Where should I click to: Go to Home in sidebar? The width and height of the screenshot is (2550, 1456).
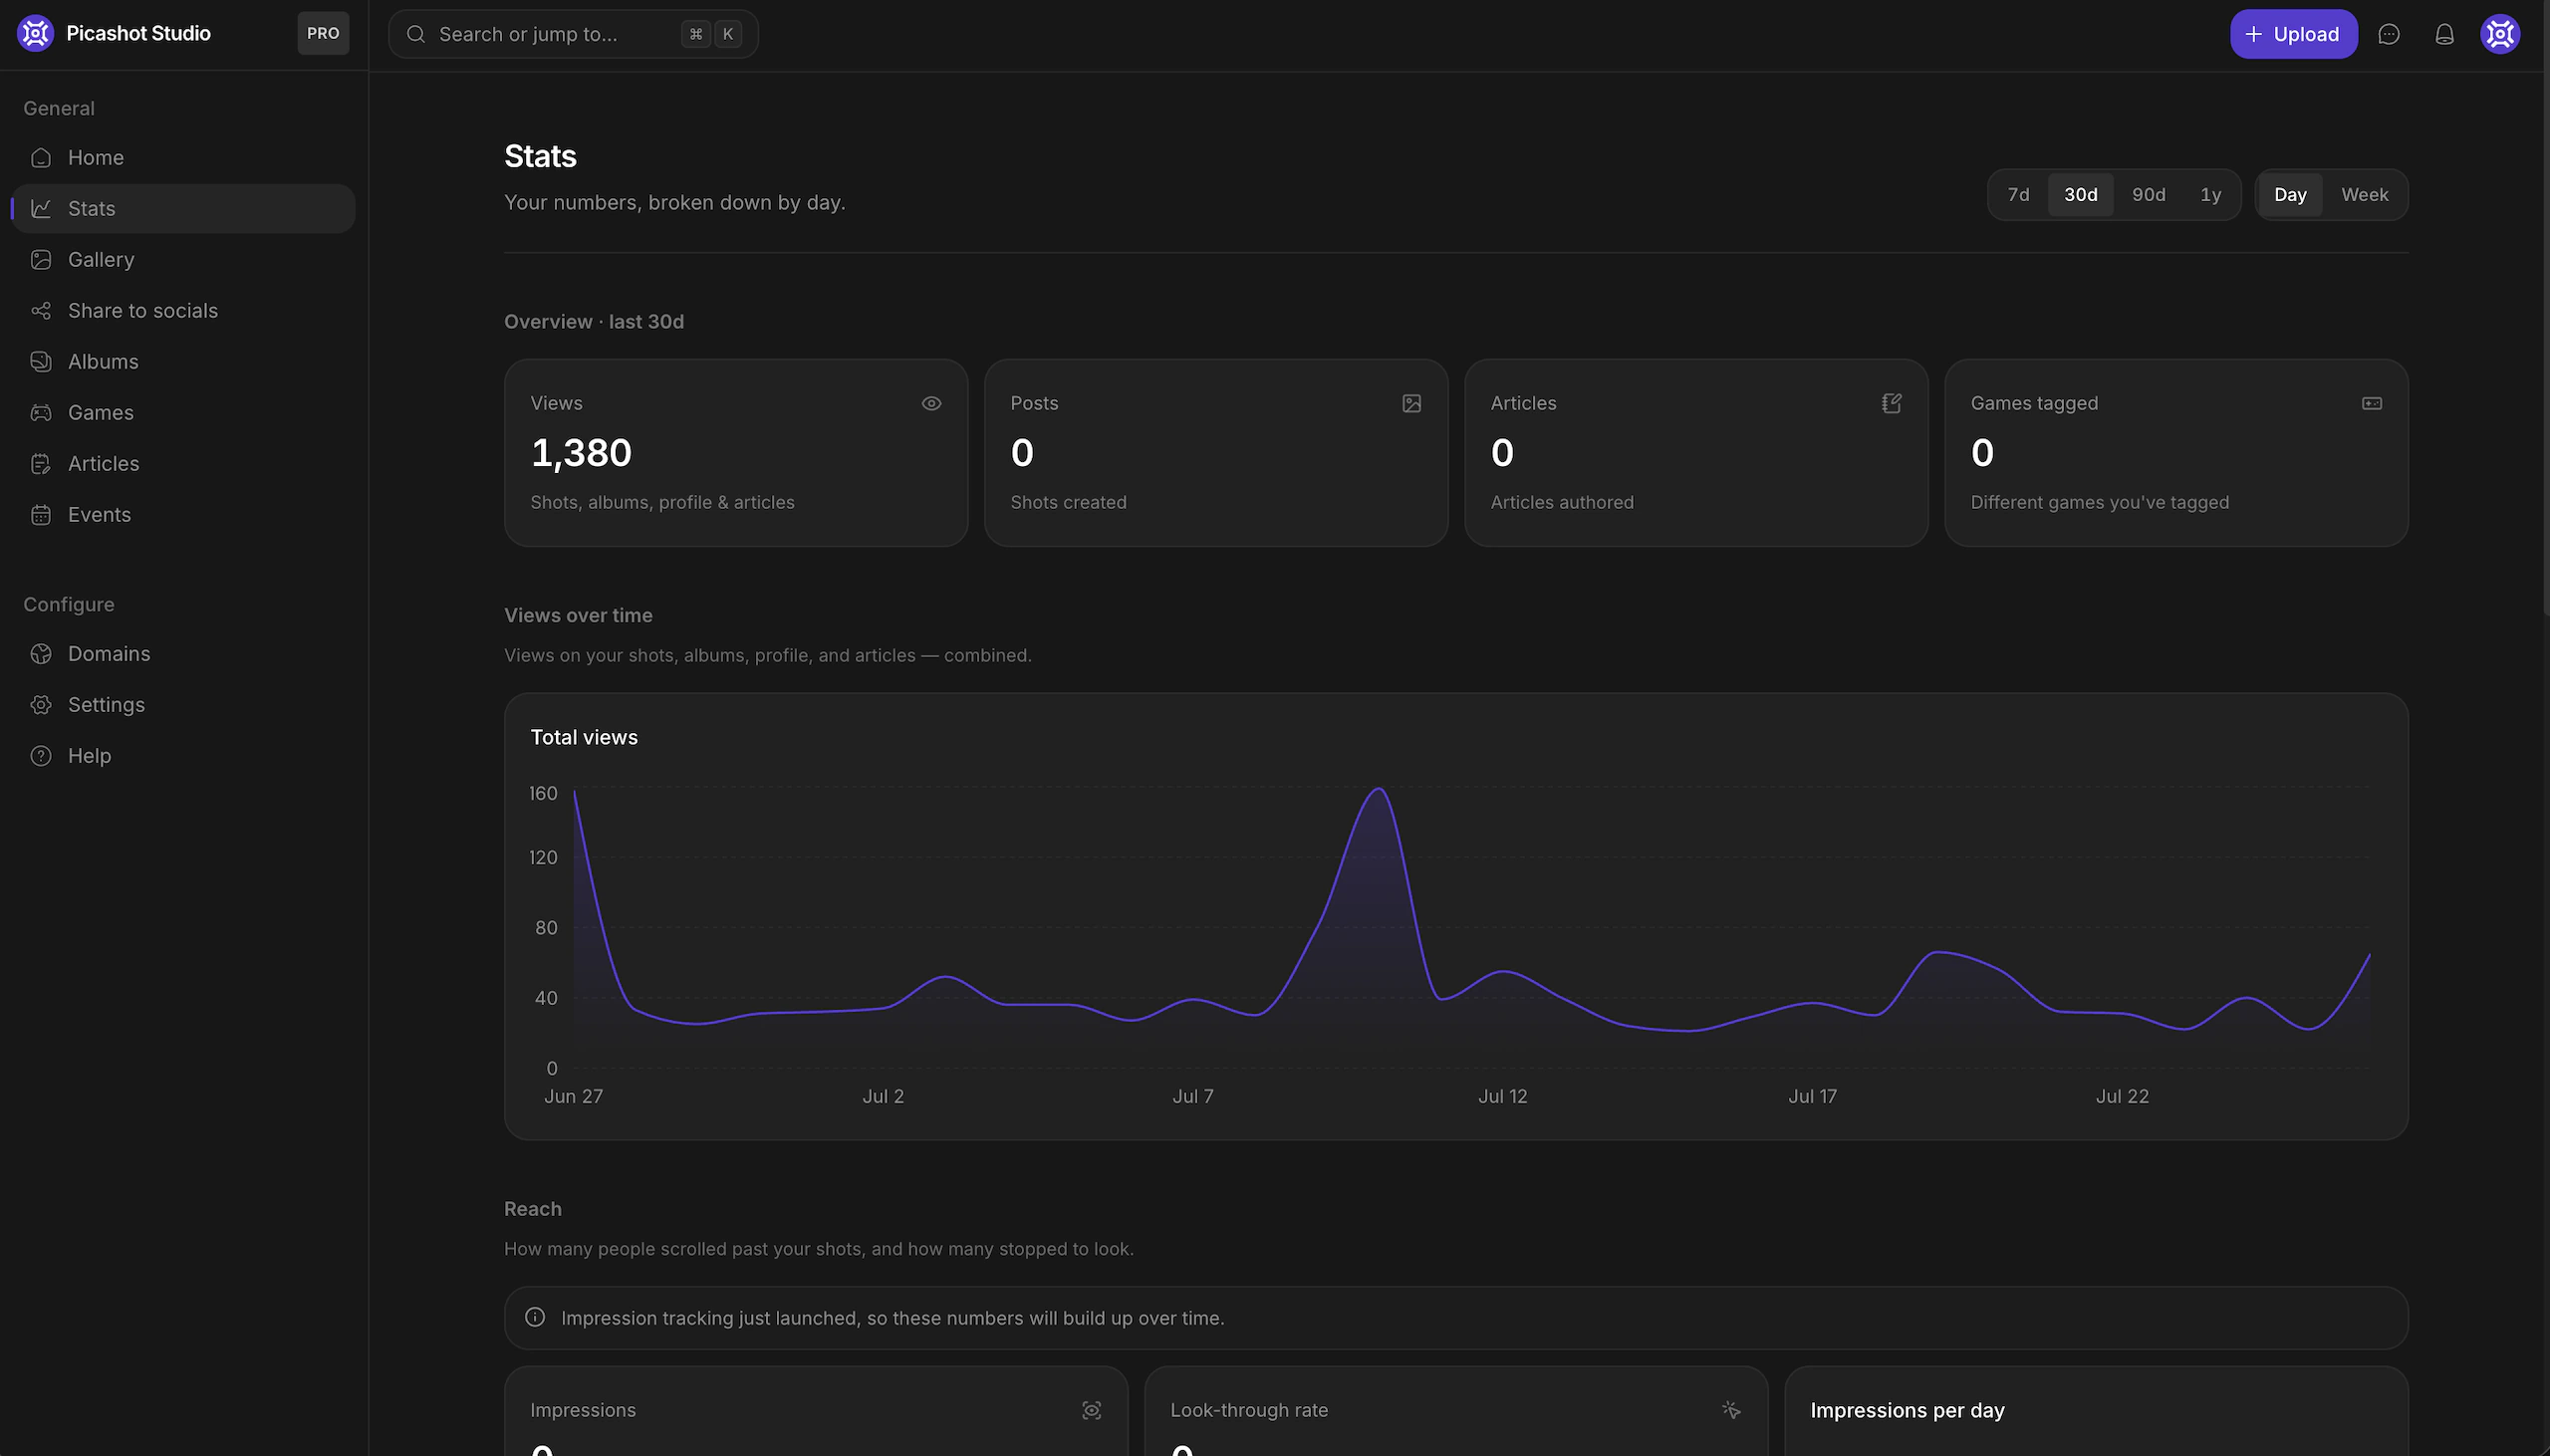pos(183,158)
